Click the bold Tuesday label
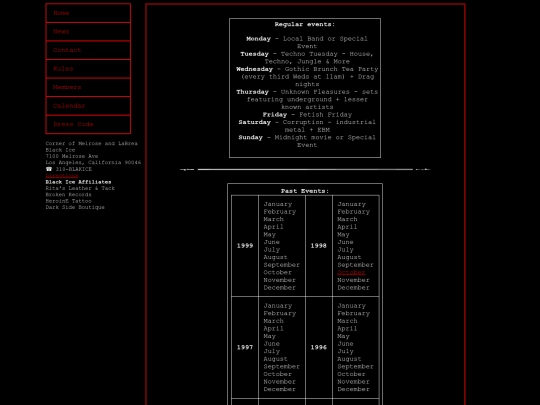 254,54
